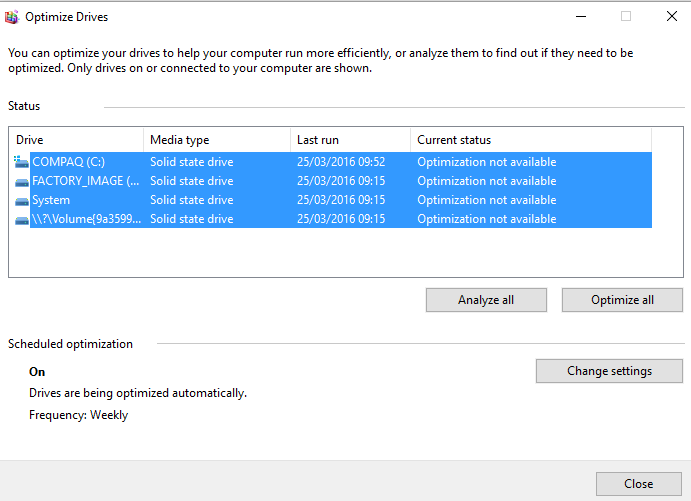Click the FACTORY_IMAGE drive icon
This screenshot has width=691, height=501.
pos(22,181)
